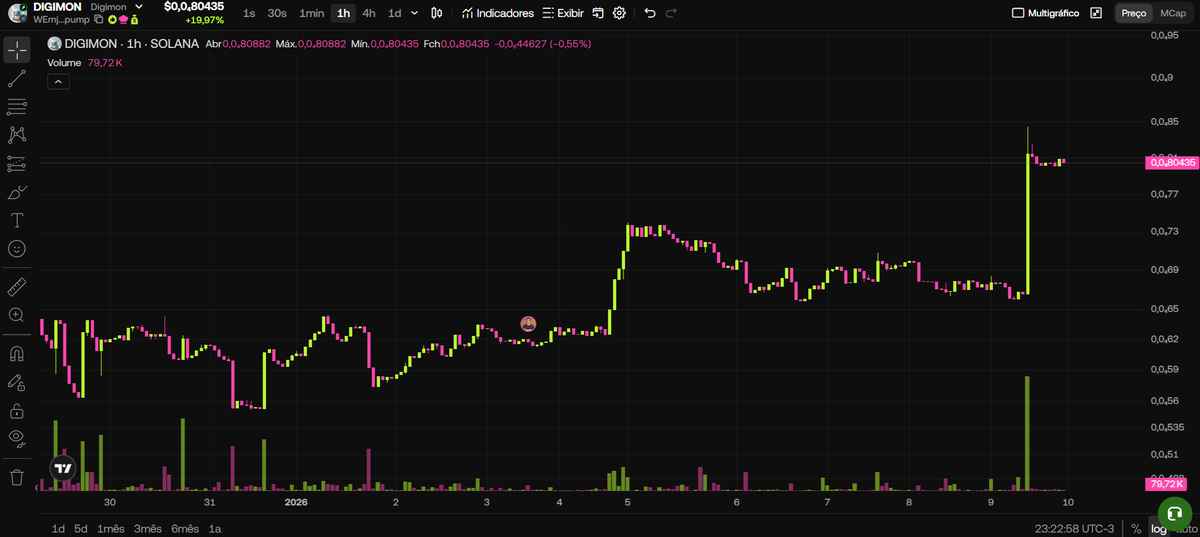The image size is (1200, 537).
Task: Collapse the indicator legend chevron
Action: tap(58, 82)
